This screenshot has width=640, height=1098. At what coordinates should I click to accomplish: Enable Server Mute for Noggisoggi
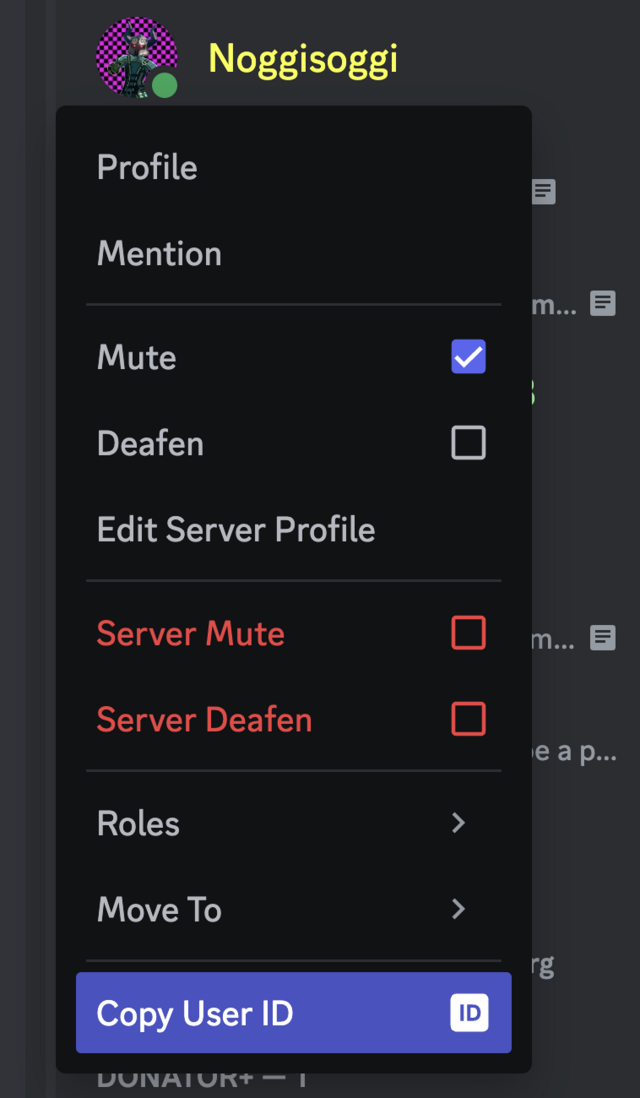[468, 633]
